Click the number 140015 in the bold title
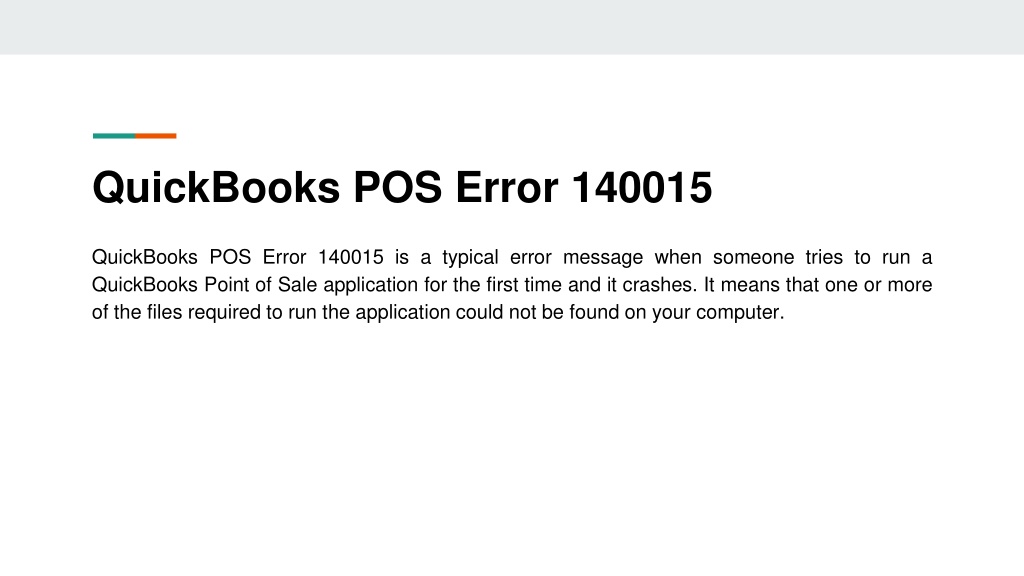1024x576 pixels. pos(642,188)
